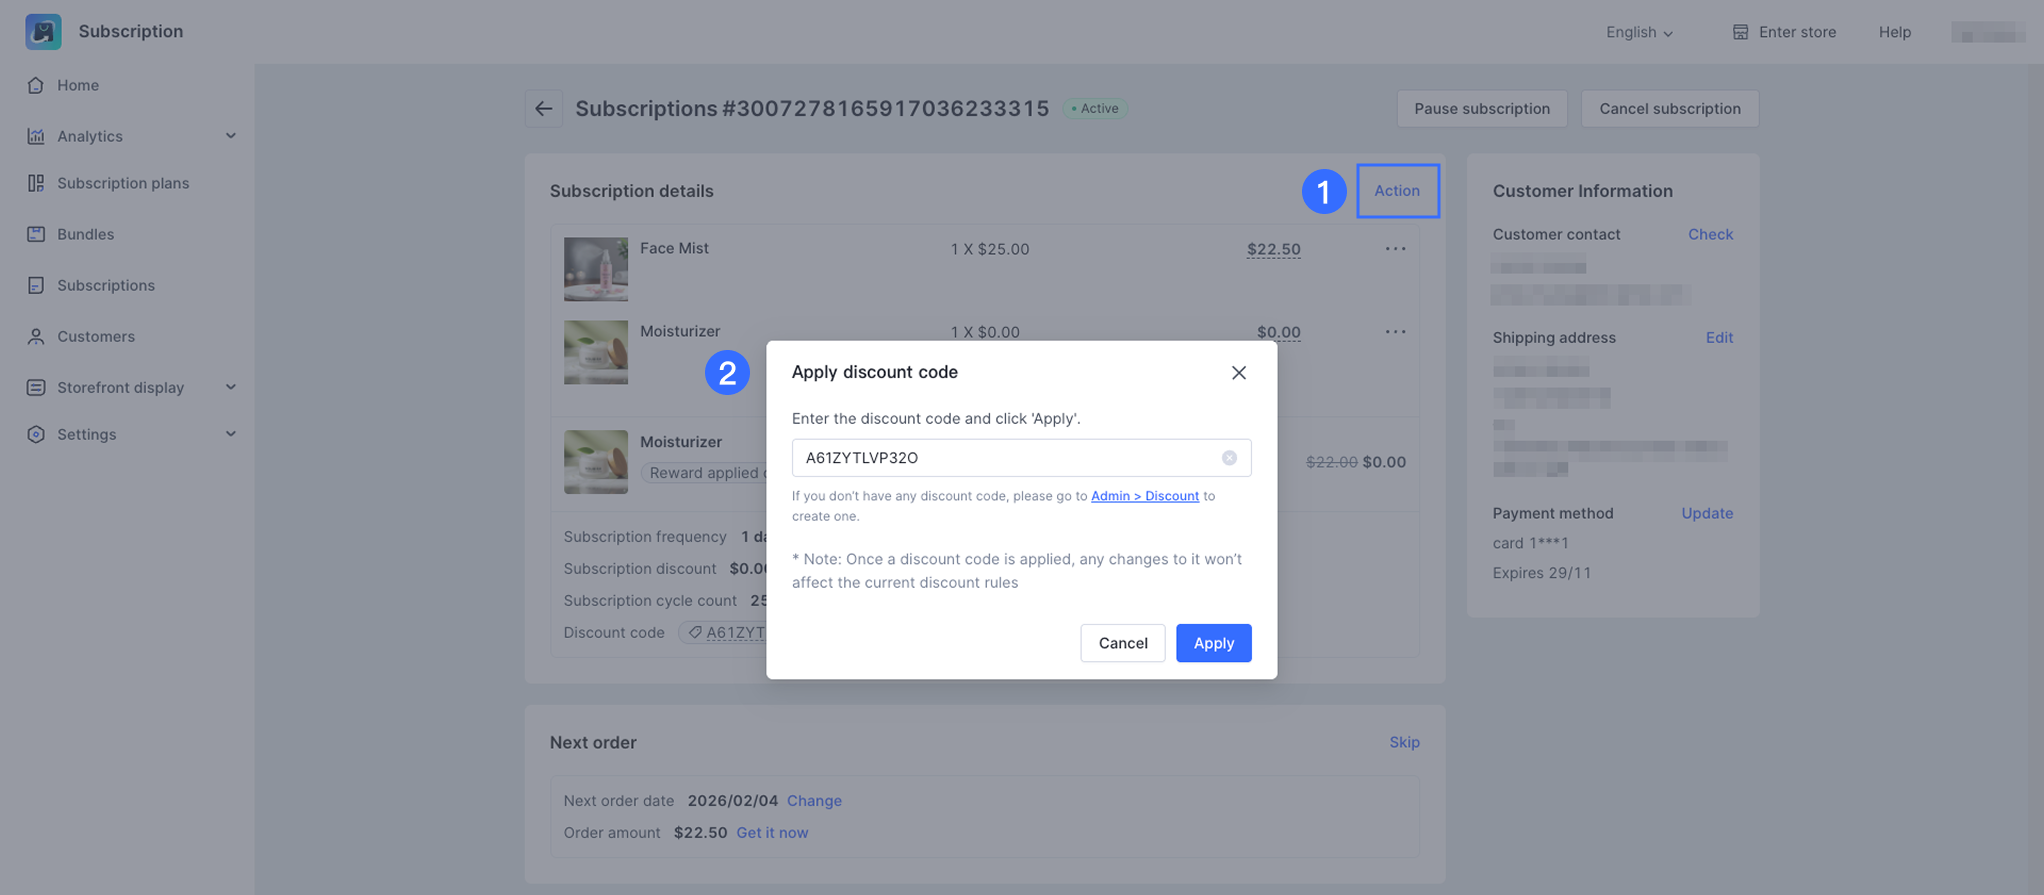This screenshot has width=2044, height=895.
Task: Click Check next to Customer contact
Action: point(1710,234)
